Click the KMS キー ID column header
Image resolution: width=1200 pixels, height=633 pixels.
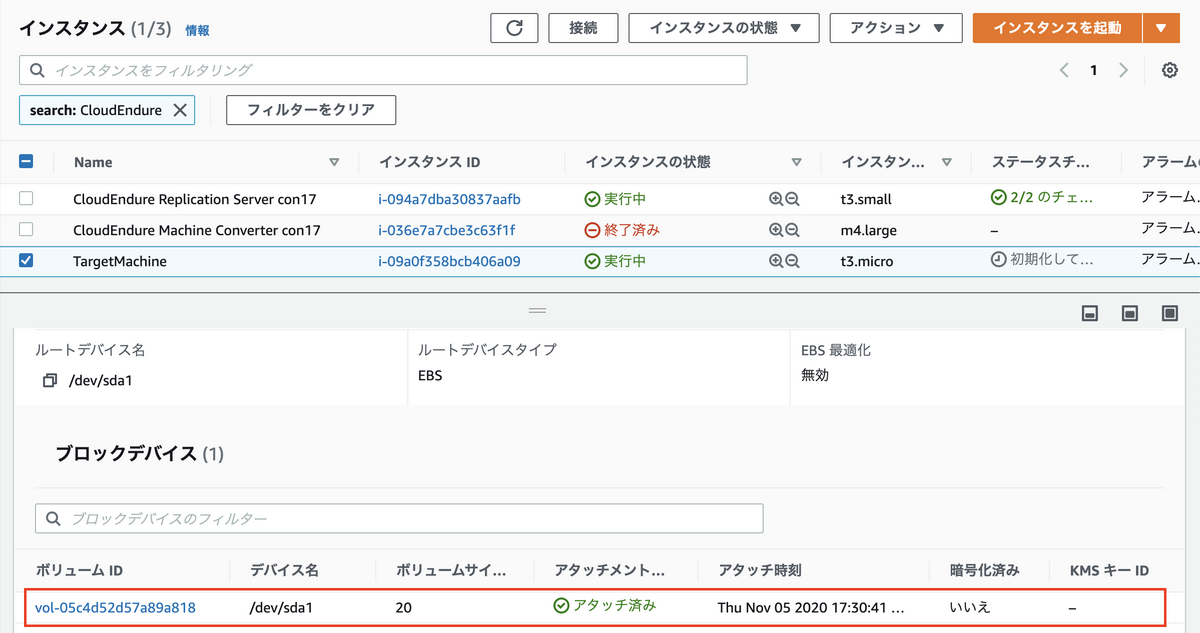tap(1110, 570)
